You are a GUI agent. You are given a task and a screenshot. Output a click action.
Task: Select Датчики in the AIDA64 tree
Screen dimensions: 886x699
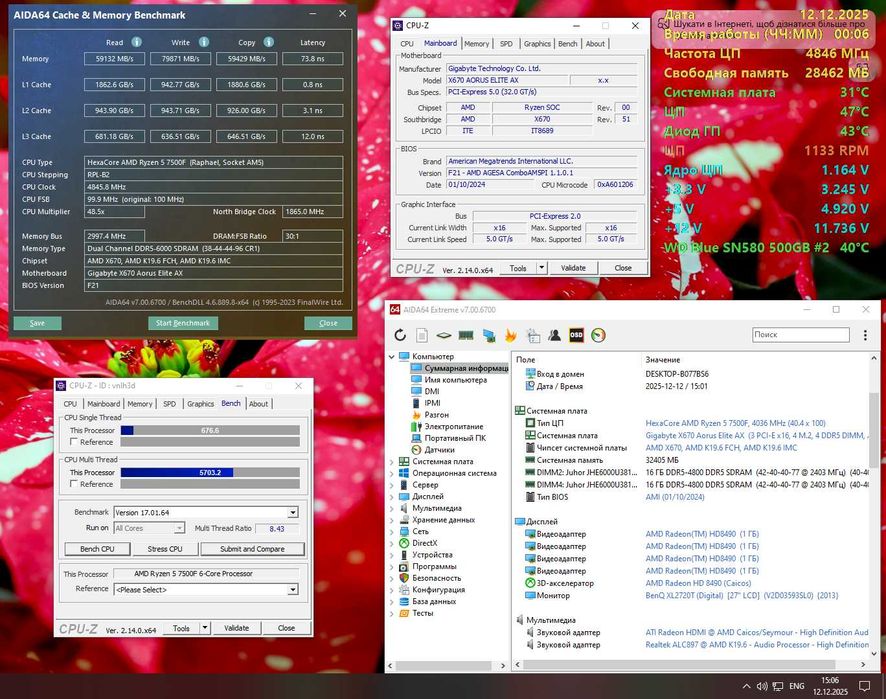[x=439, y=450]
